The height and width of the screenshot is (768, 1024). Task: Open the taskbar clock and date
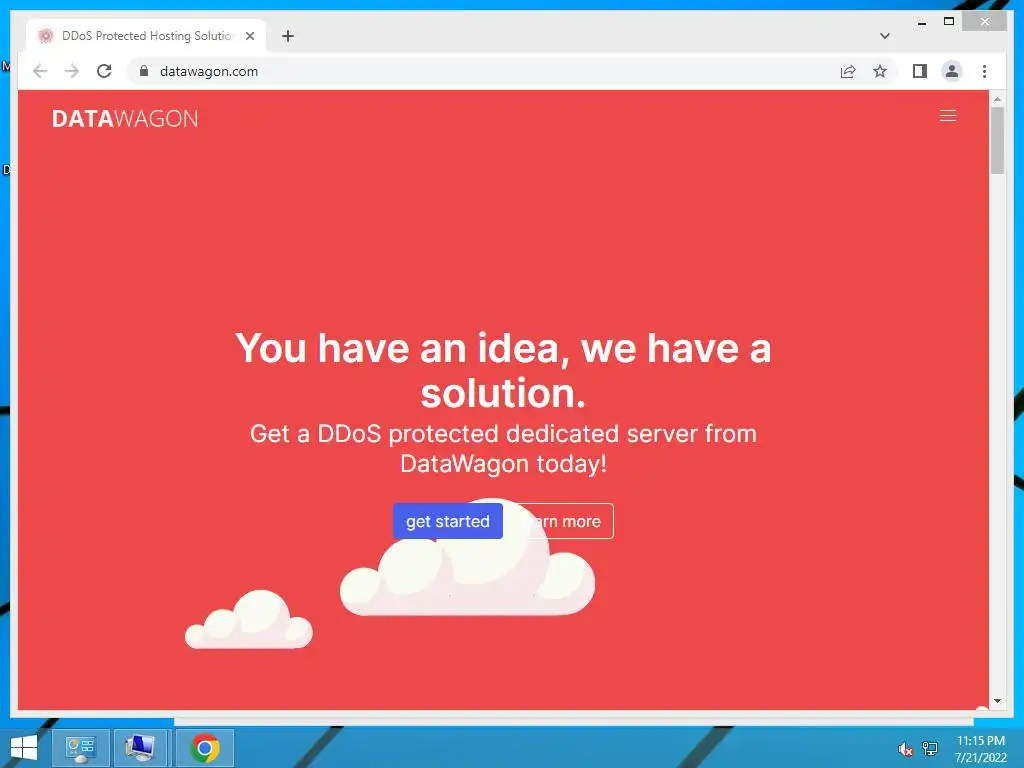point(980,748)
